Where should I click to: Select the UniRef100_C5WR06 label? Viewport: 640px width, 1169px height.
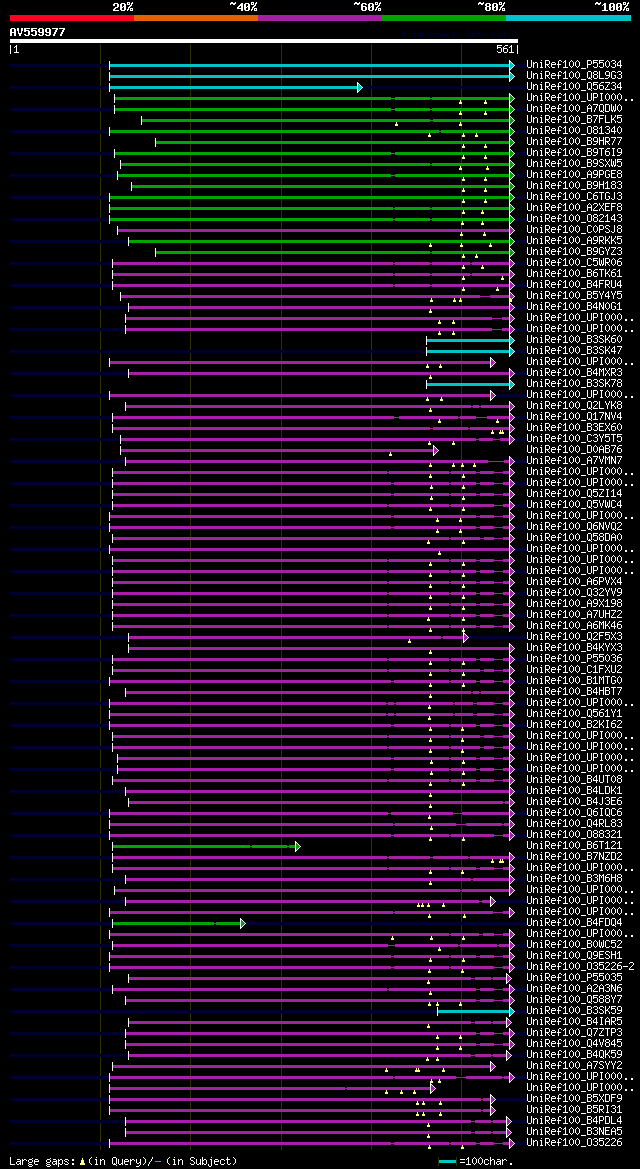pyautogui.click(x=574, y=262)
